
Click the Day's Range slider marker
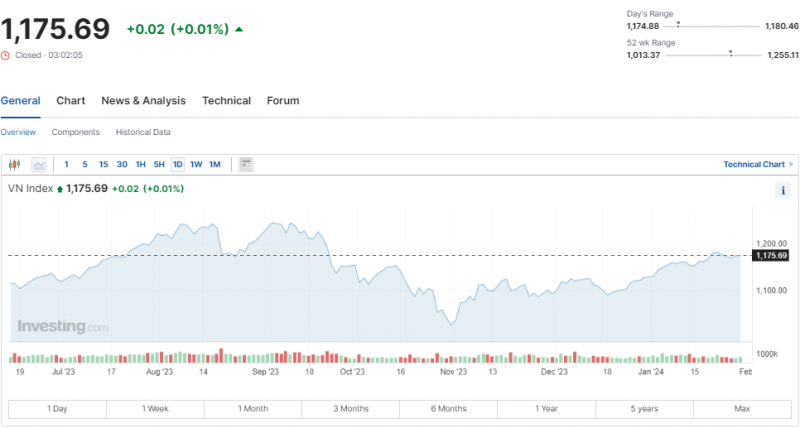[x=678, y=23]
